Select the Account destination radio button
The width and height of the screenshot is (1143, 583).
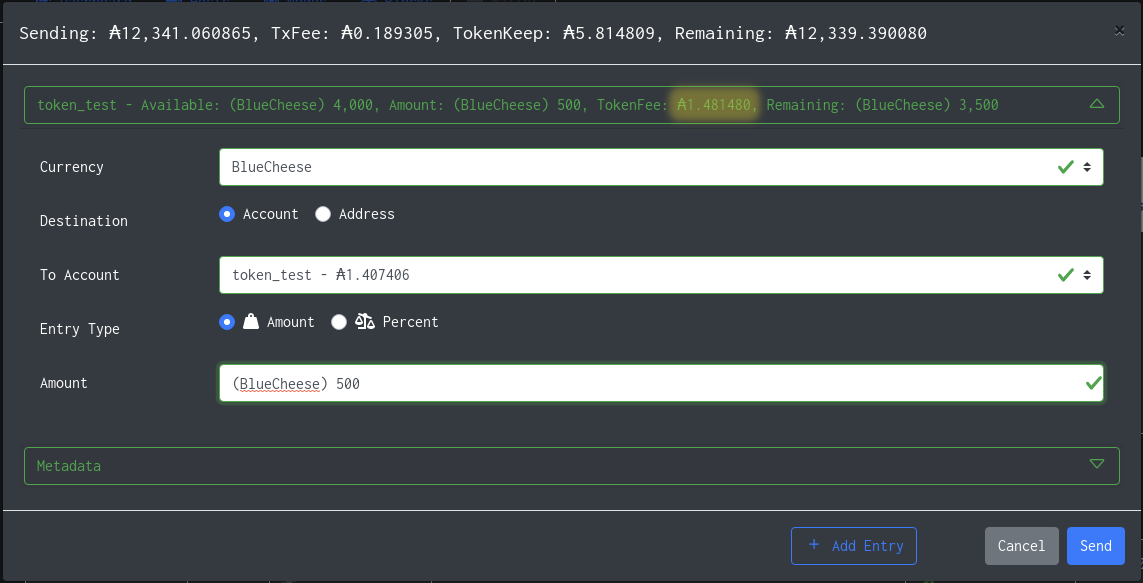tap(227, 214)
